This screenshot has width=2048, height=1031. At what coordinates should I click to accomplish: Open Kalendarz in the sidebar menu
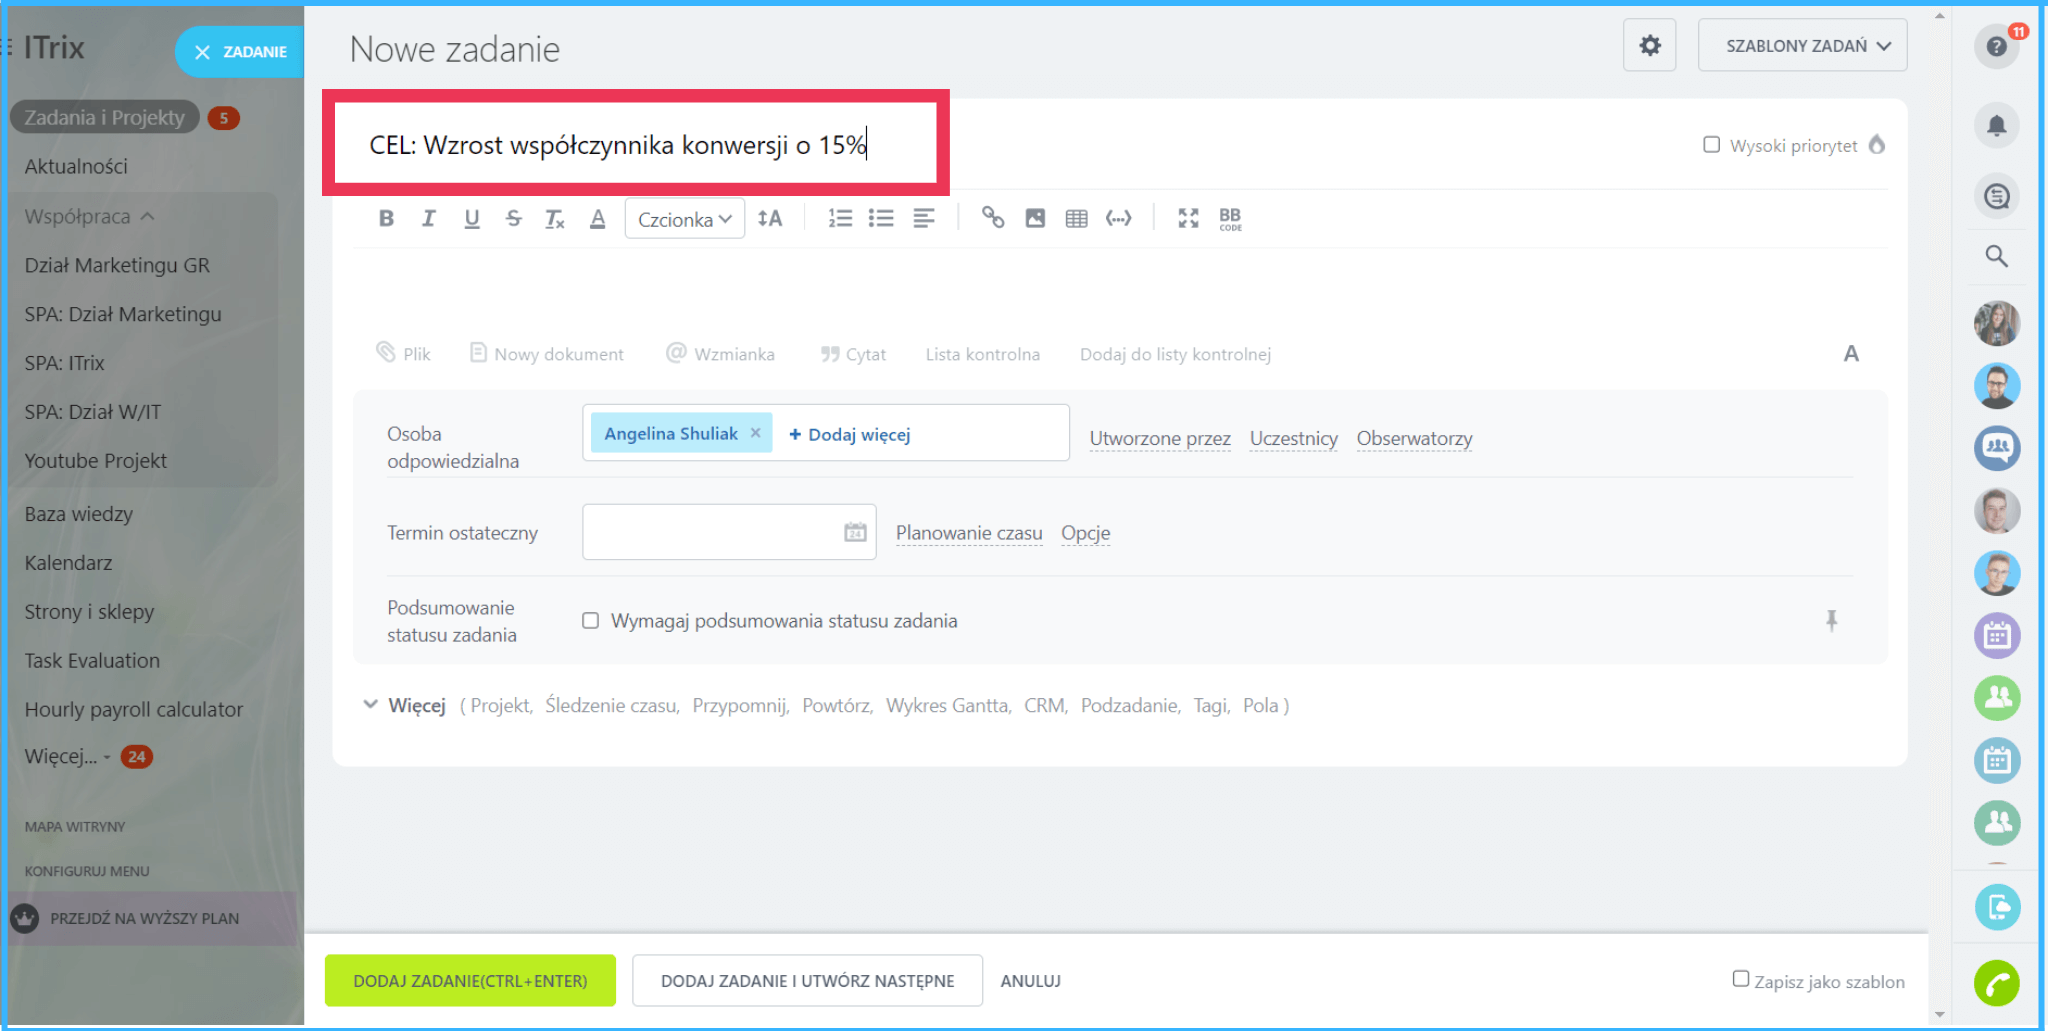[x=68, y=563]
